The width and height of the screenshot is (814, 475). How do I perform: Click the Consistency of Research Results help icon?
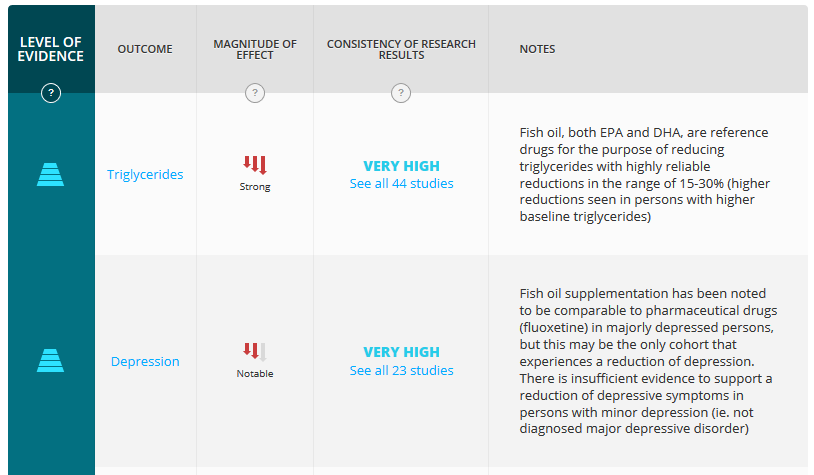pyautogui.click(x=401, y=93)
